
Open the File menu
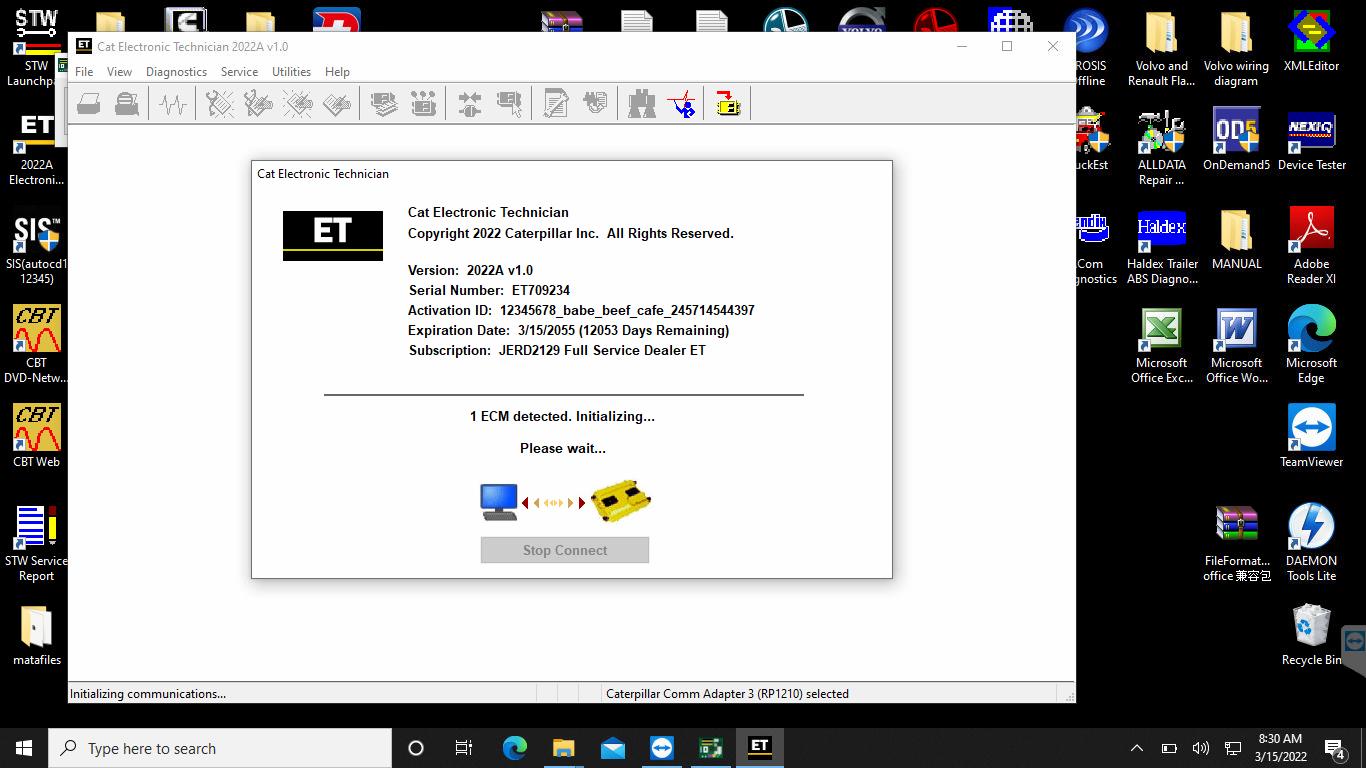(84, 72)
